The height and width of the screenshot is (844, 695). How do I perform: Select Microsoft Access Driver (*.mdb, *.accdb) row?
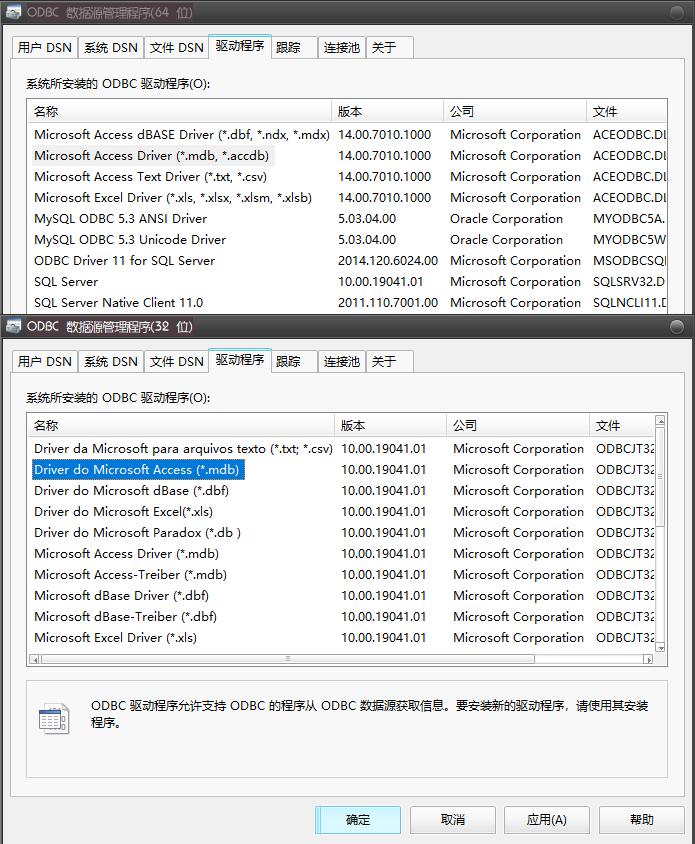[x=347, y=156]
